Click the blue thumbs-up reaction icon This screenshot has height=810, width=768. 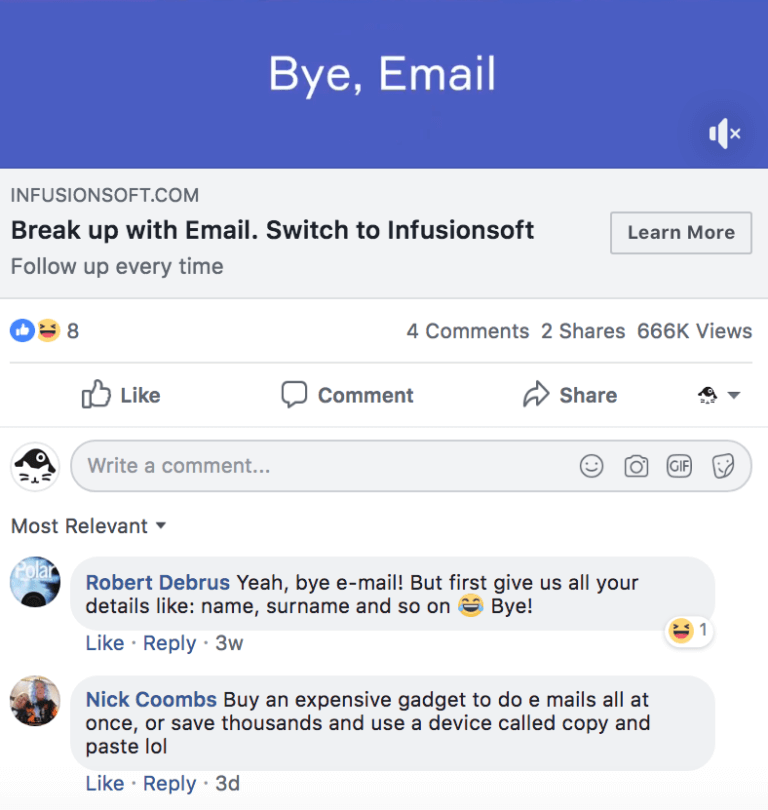tap(22, 330)
